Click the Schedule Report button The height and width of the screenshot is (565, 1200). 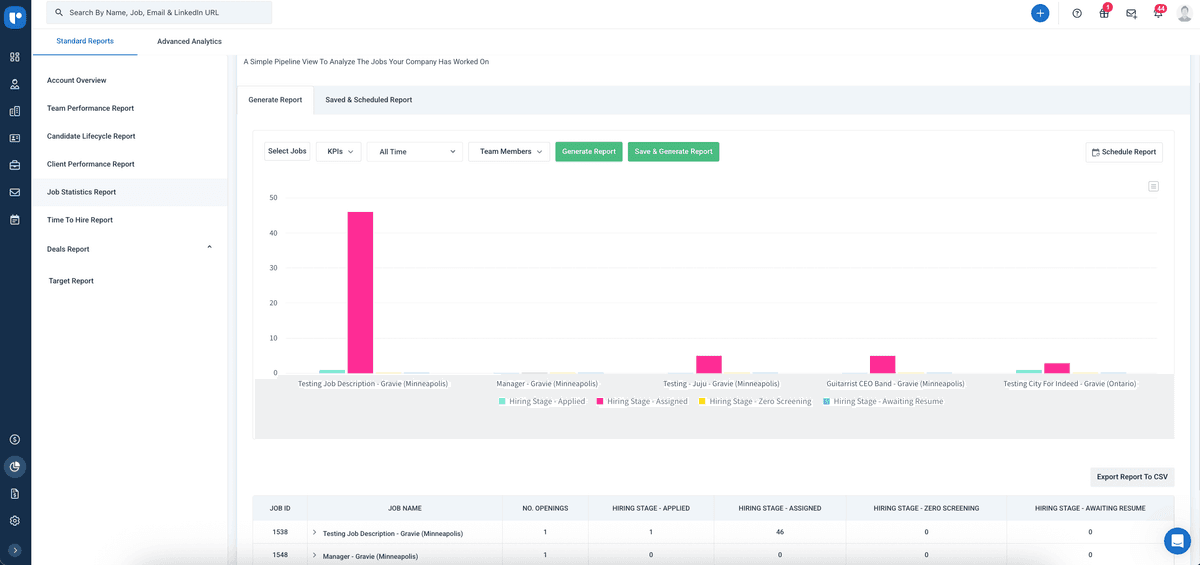1123,152
